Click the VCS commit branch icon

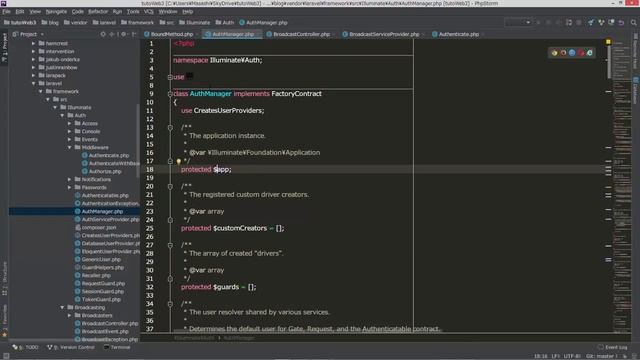coord(601,22)
